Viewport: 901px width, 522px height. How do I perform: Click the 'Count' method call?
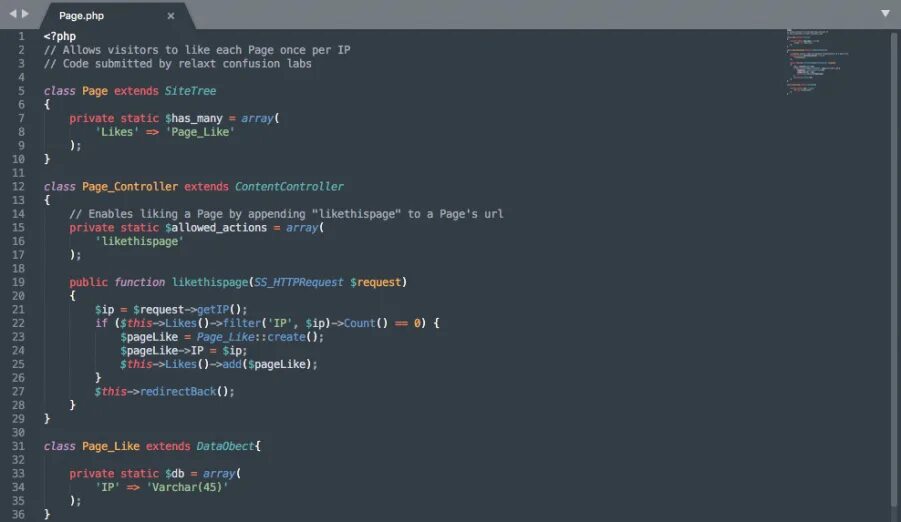[x=359, y=323]
